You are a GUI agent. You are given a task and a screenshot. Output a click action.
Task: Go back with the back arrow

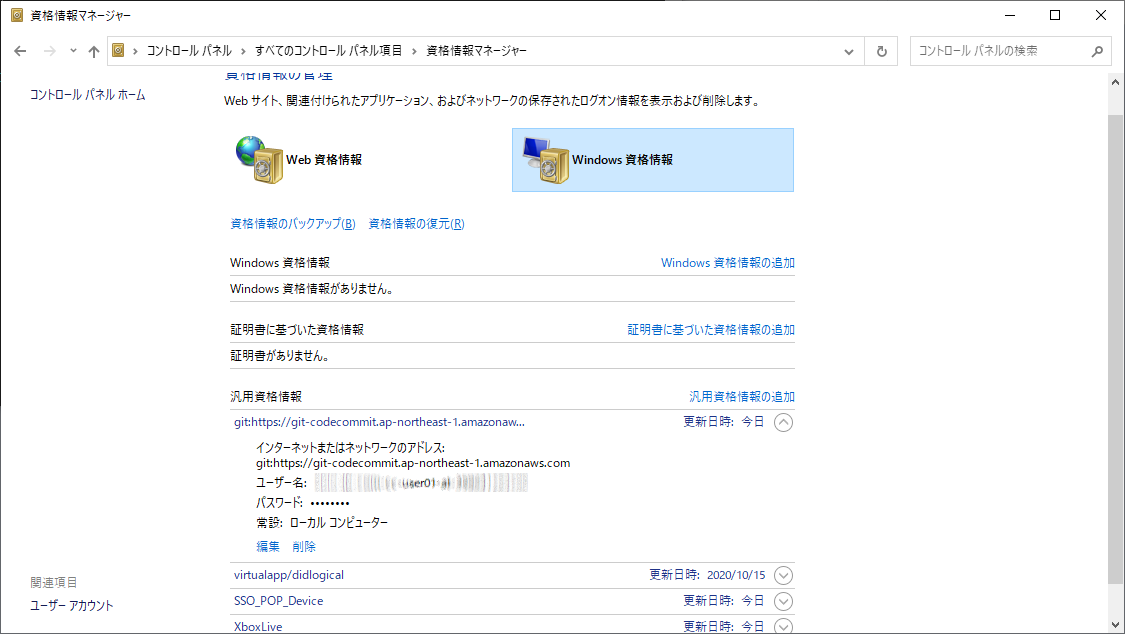pos(20,51)
